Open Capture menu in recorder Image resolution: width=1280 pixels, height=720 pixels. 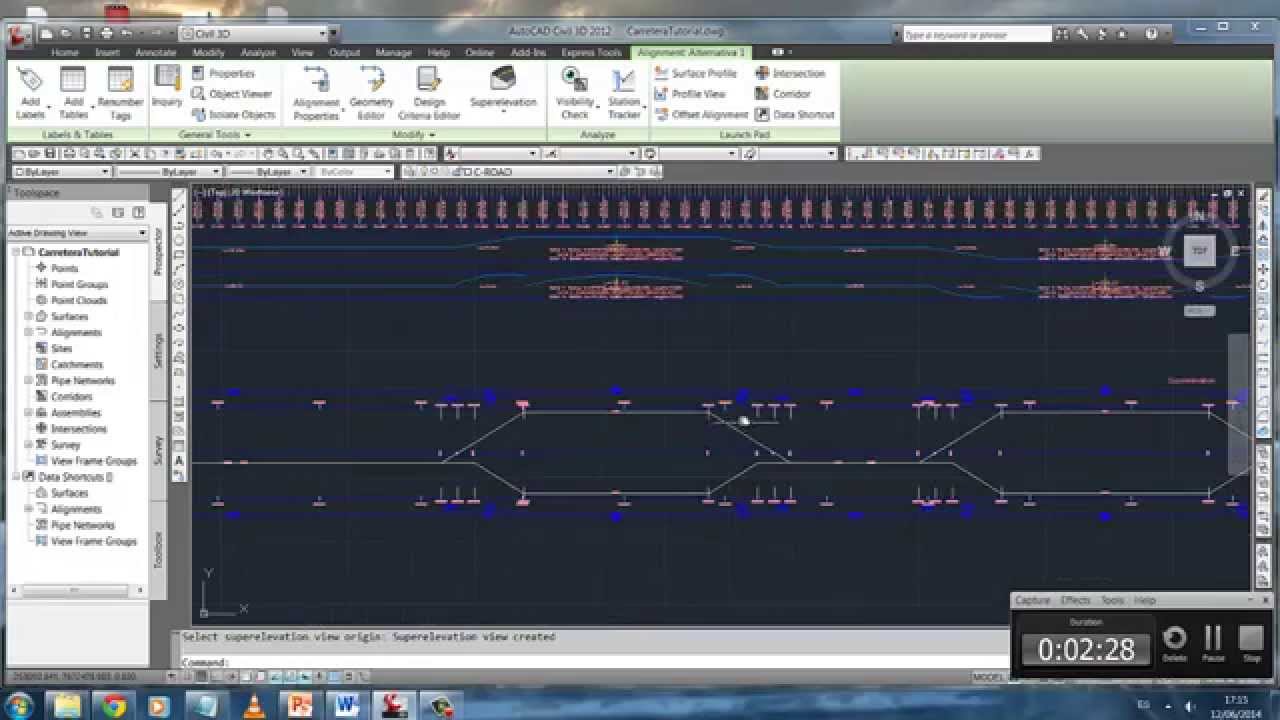1032,600
